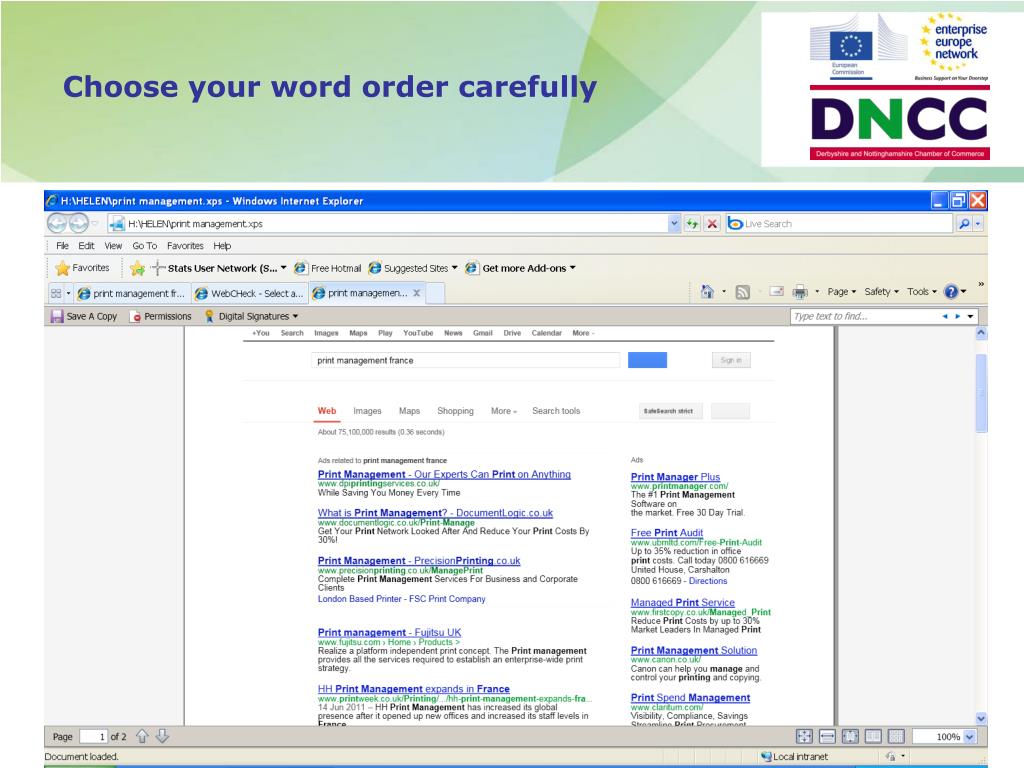
Task: Open the 'Print management - Fujitsu UK' result
Action: tap(389, 632)
